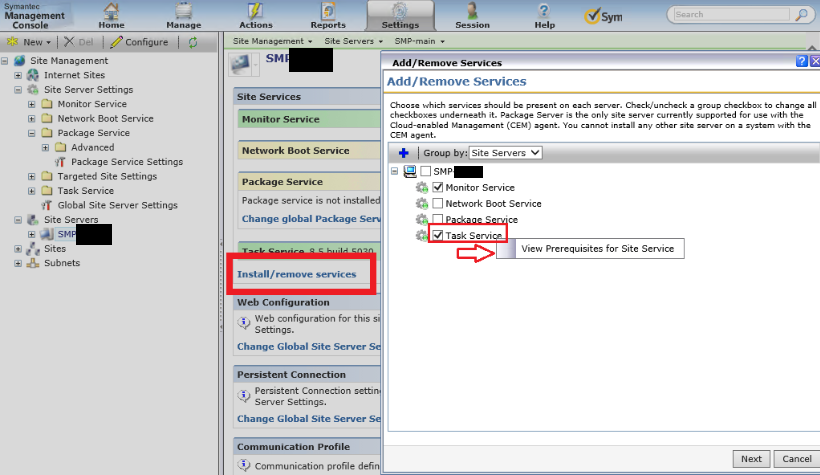Click the Subnets icon
This screenshot has width=820, height=475.
click(x=32, y=263)
